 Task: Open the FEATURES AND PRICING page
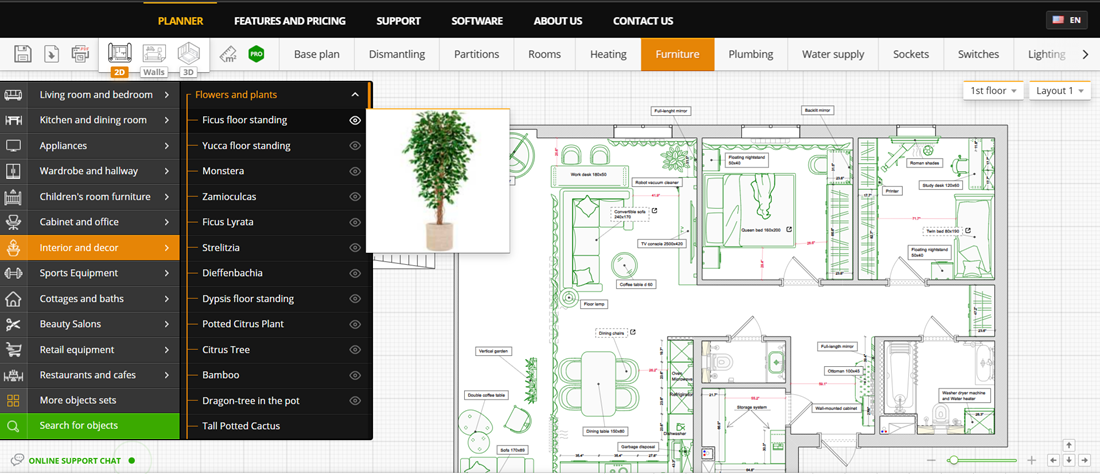tap(290, 21)
